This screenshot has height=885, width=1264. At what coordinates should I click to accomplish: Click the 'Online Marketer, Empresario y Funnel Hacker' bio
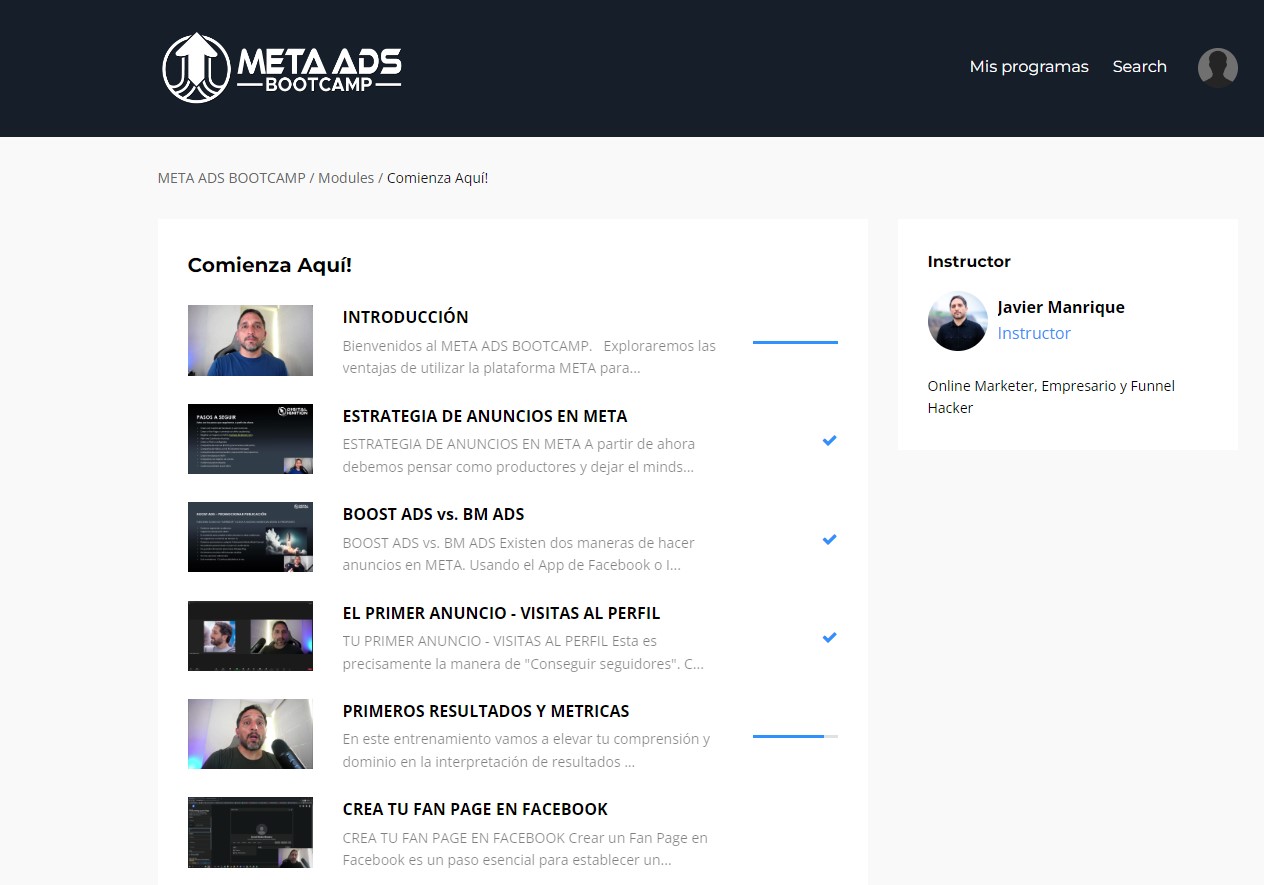(1051, 397)
